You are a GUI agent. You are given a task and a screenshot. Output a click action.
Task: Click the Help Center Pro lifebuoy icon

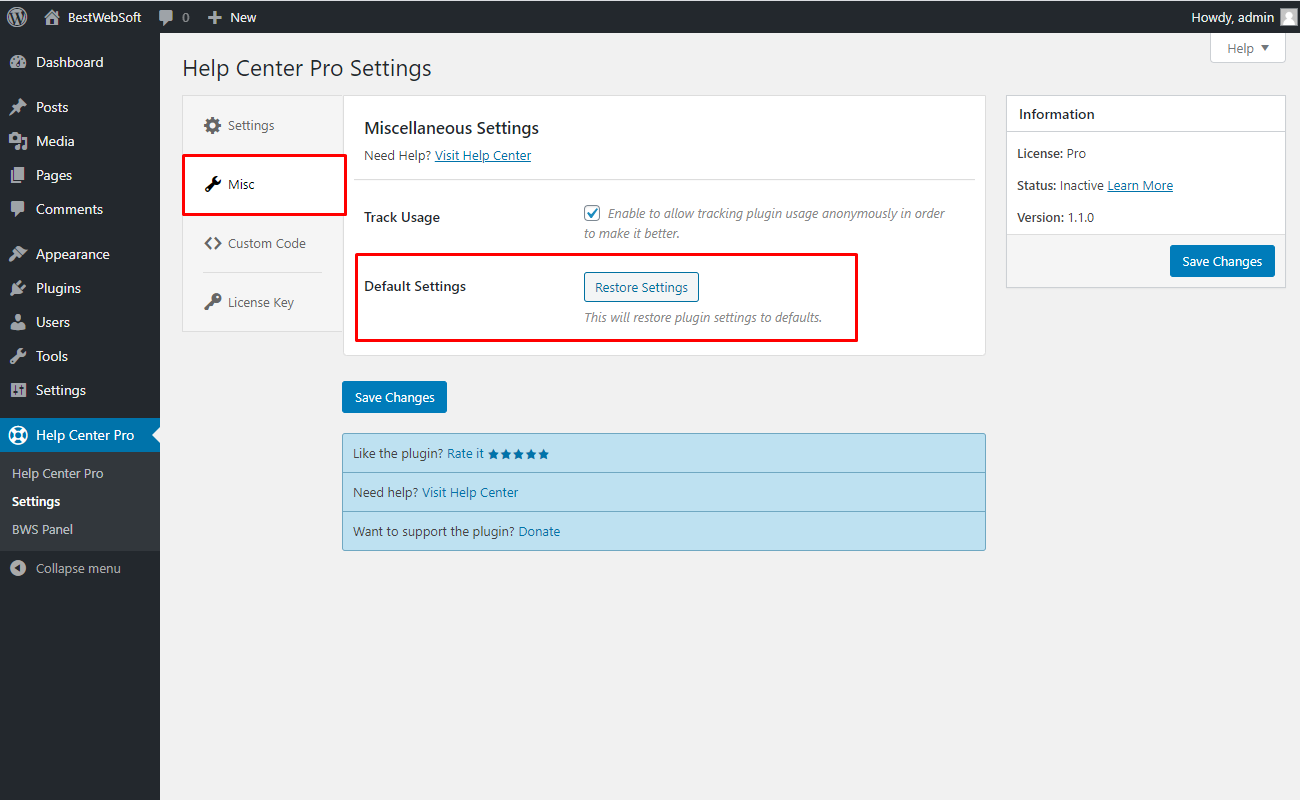(x=18, y=435)
